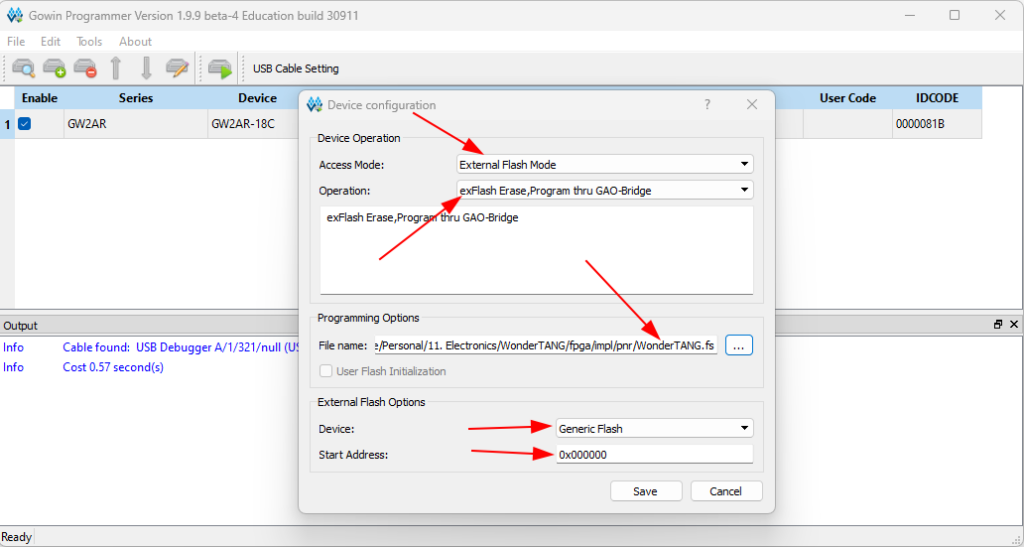Expand the Operation dropdown
The width and height of the screenshot is (1024, 547).
(x=604, y=190)
